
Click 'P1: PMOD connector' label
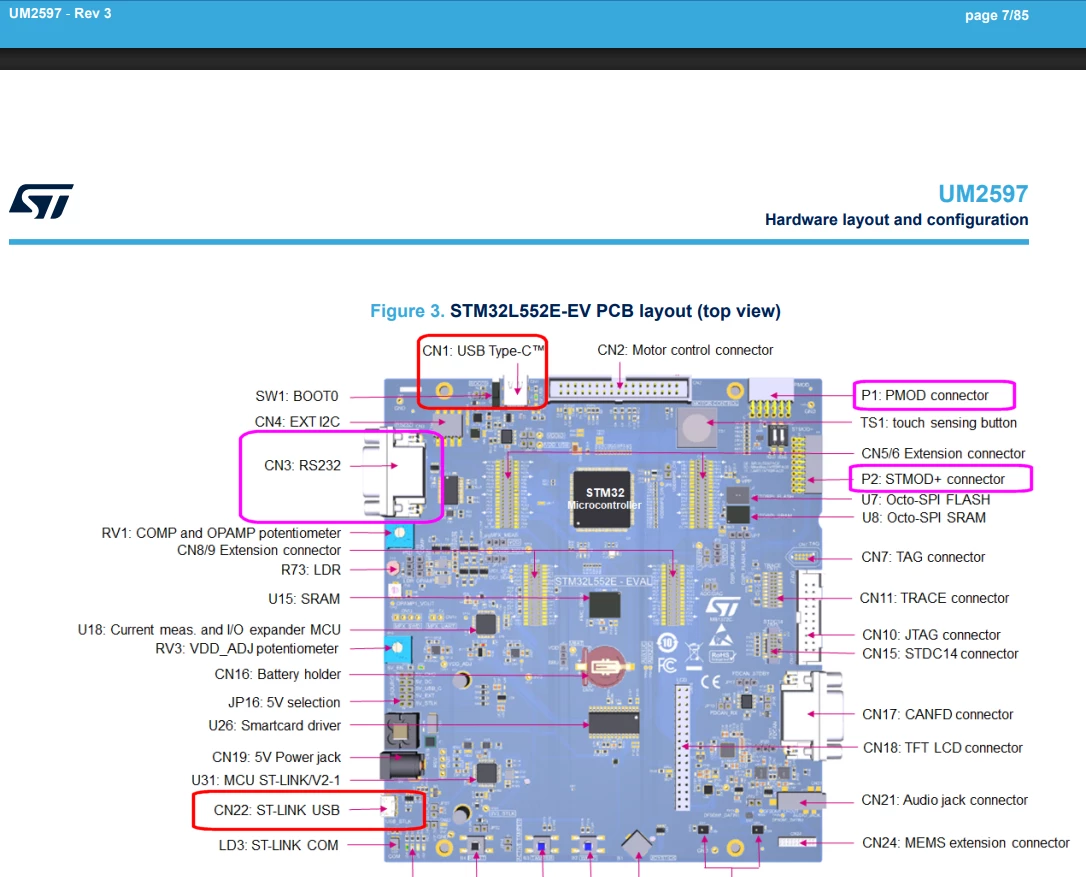click(x=925, y=396)
